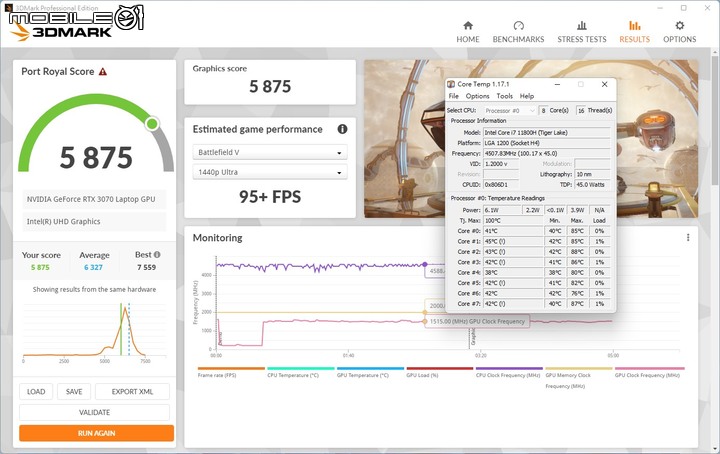Image resolution: width=720 pixels, height=454 pixels.
Task: Open the File menu in Core Temp
Action: point(454,96)
